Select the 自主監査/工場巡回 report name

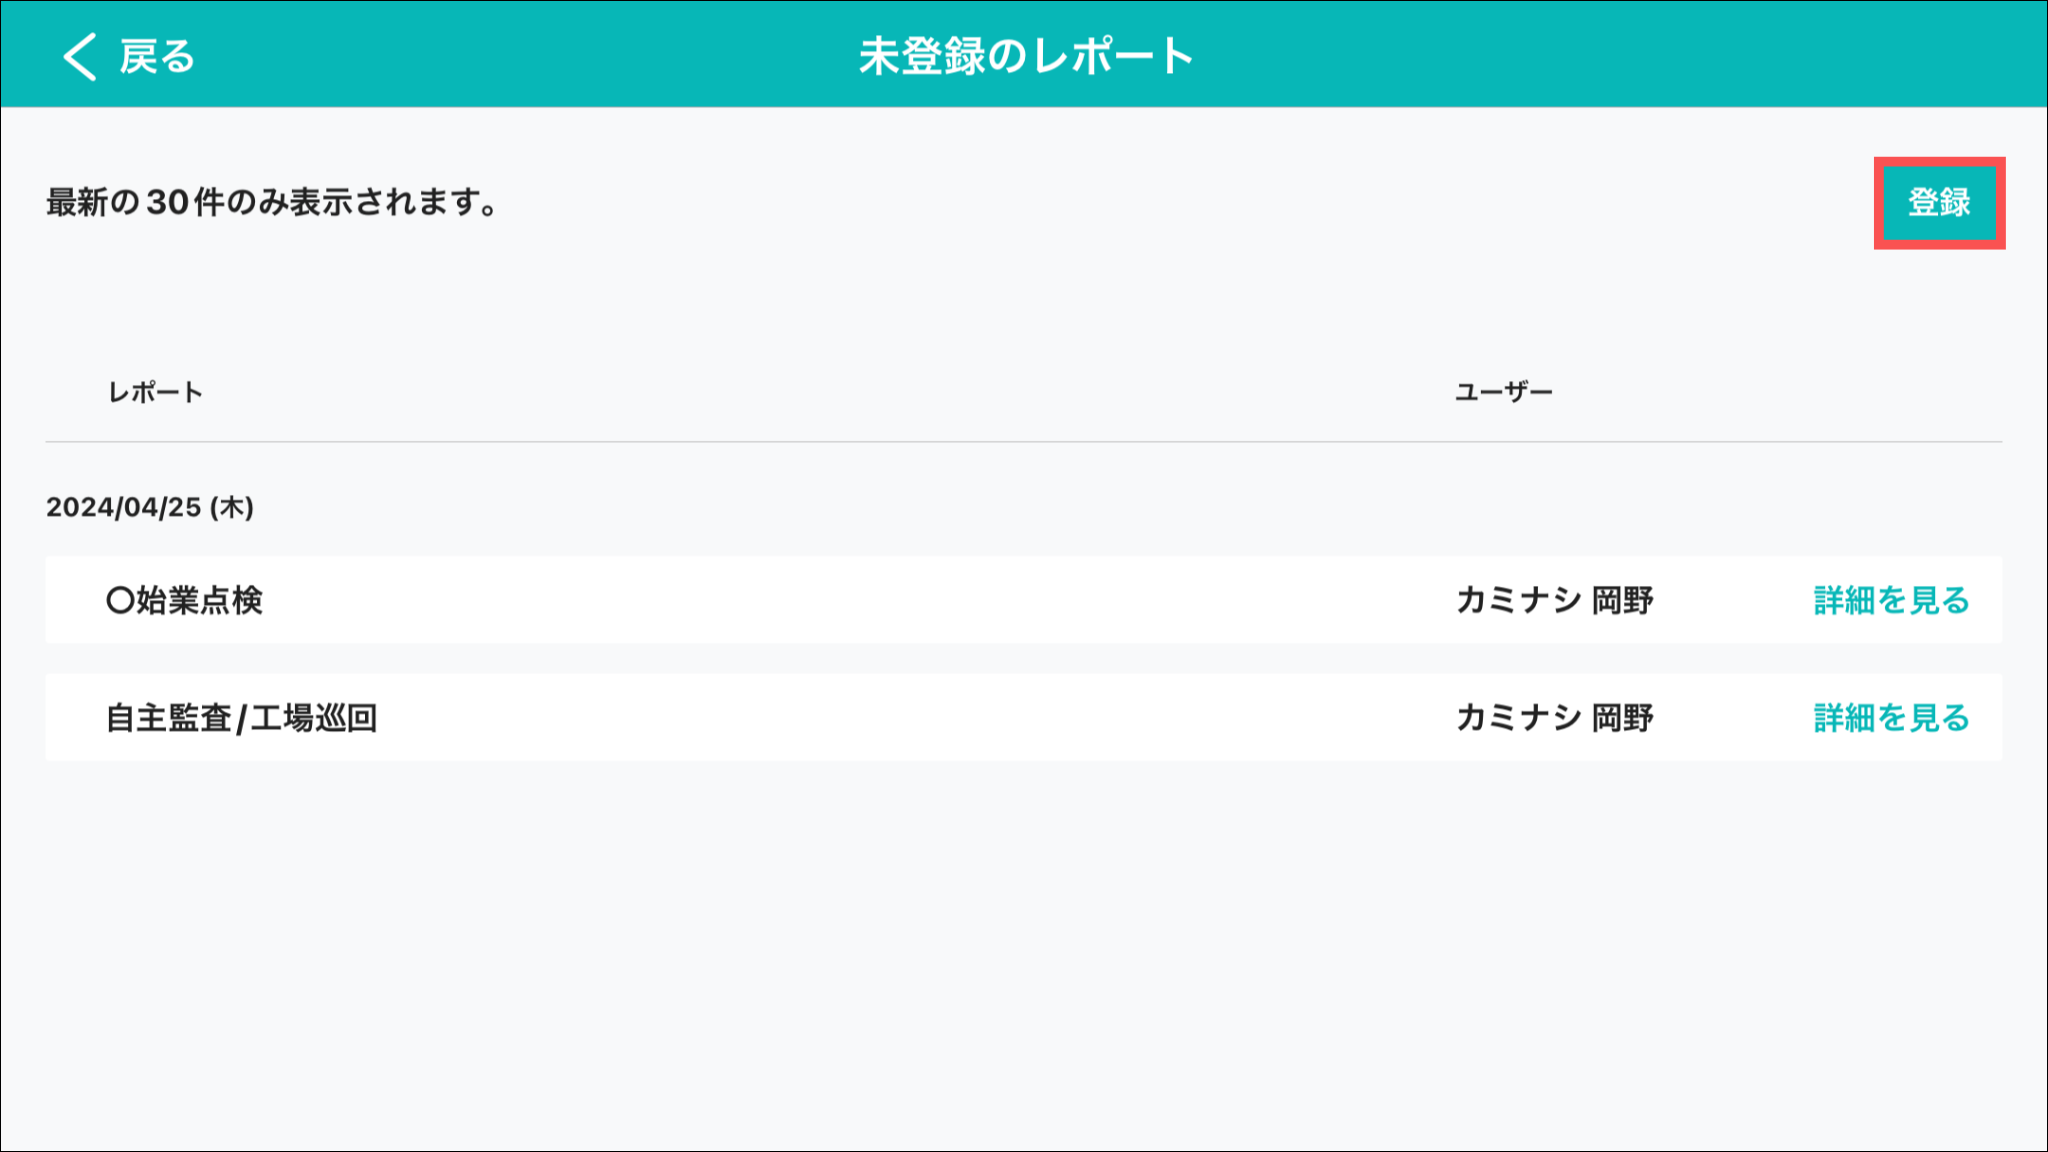(241, 718)
